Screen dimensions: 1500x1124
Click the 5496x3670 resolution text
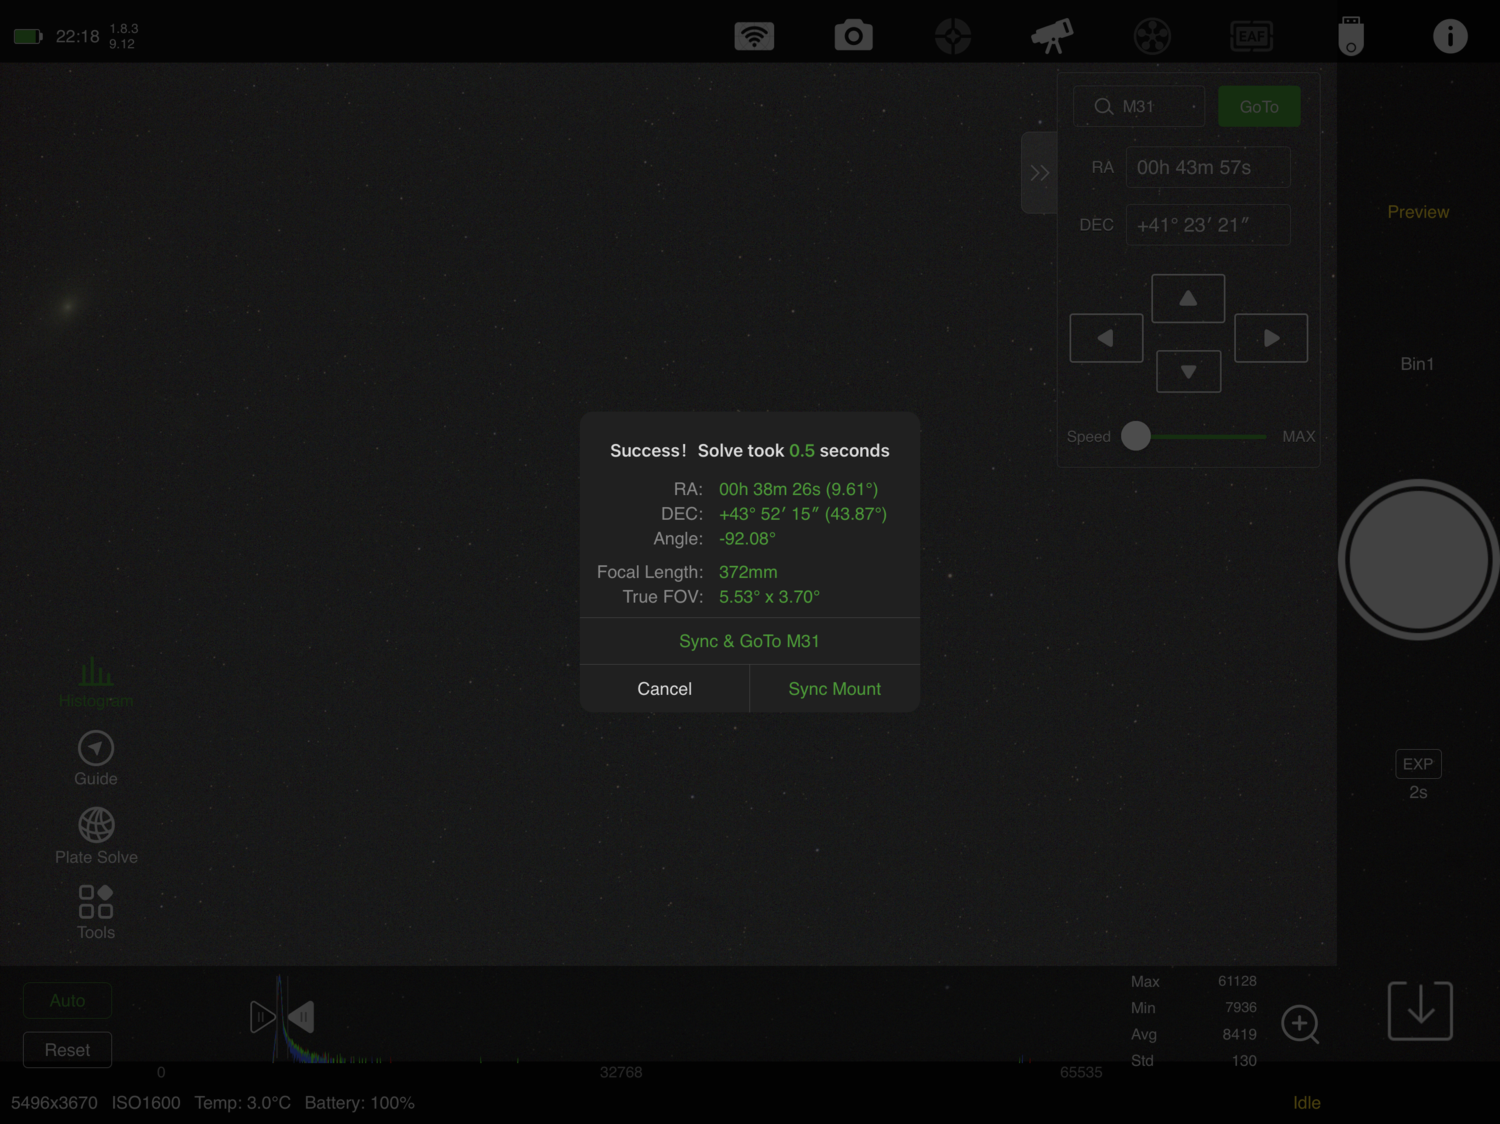[x=54, y=1103]
